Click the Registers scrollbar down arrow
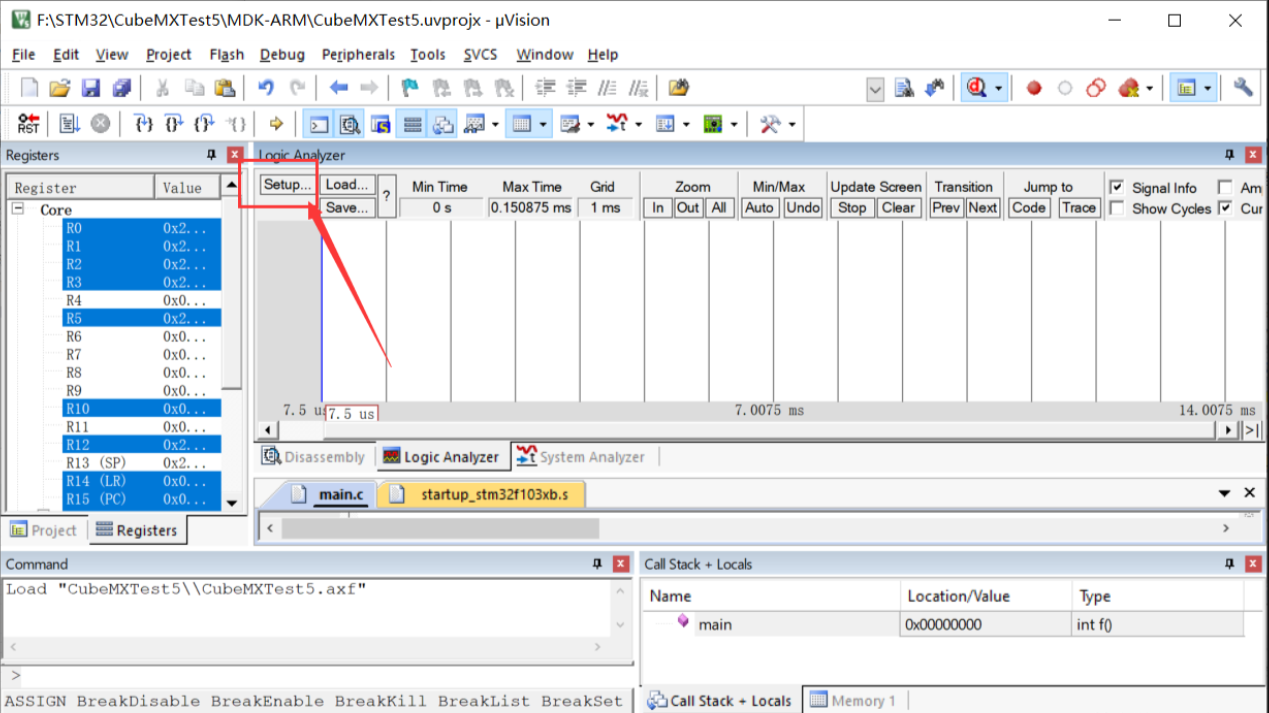 tap(232, 503)
